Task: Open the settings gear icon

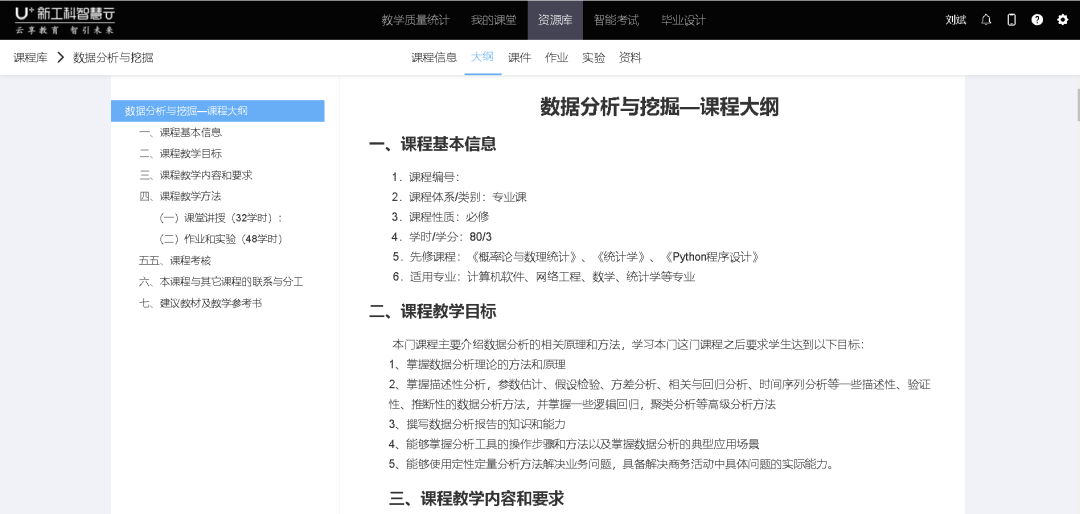Action: [x=1062, y=20]
